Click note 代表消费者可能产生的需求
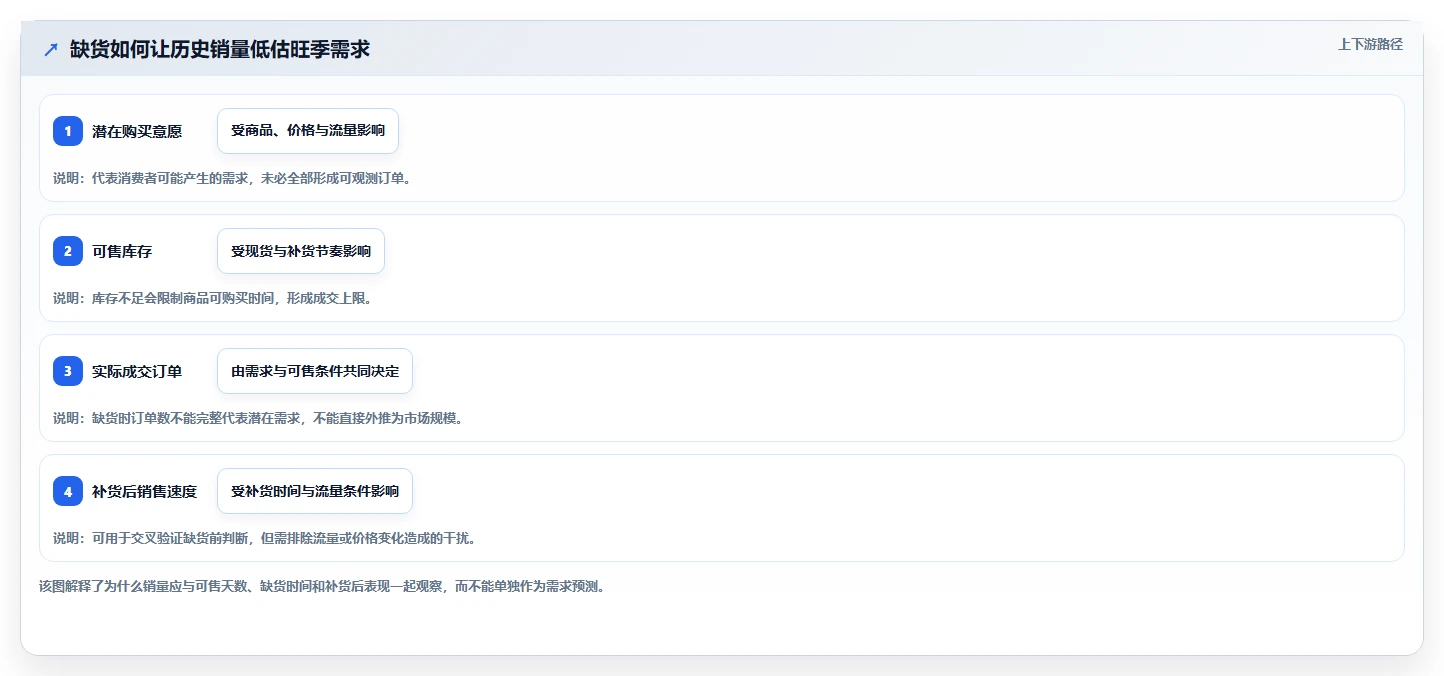Image resolution: width=1444 pixels, height=676 pixels. tap(232, 178)
